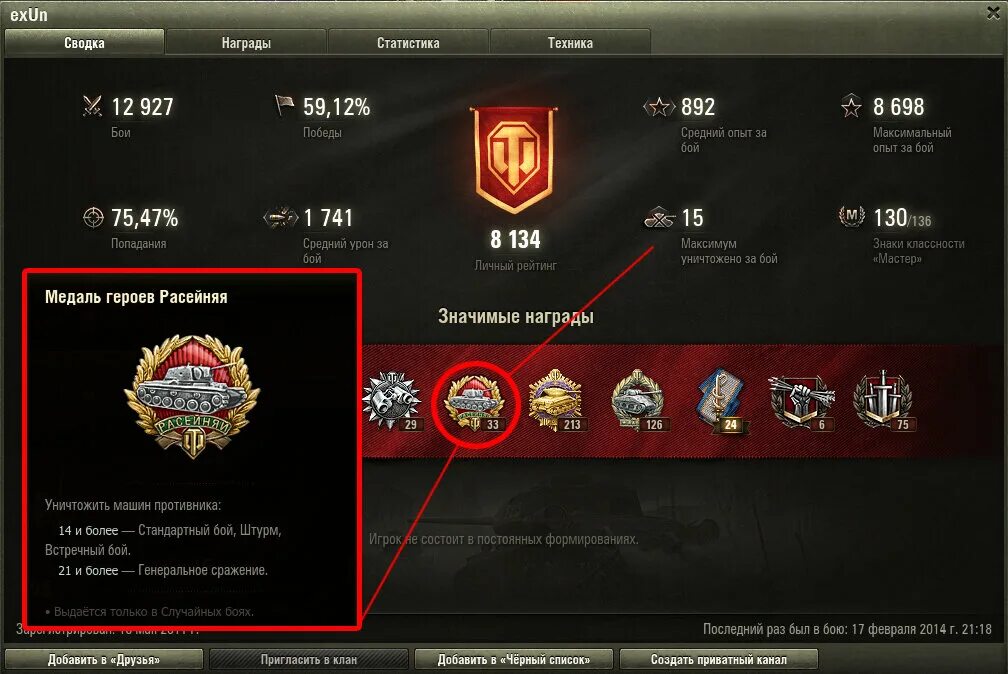The width and height of the screenshot is (1008, 674).
Task: Add player via Добавить в «Друзья» button
Action: tap(104, 659)
